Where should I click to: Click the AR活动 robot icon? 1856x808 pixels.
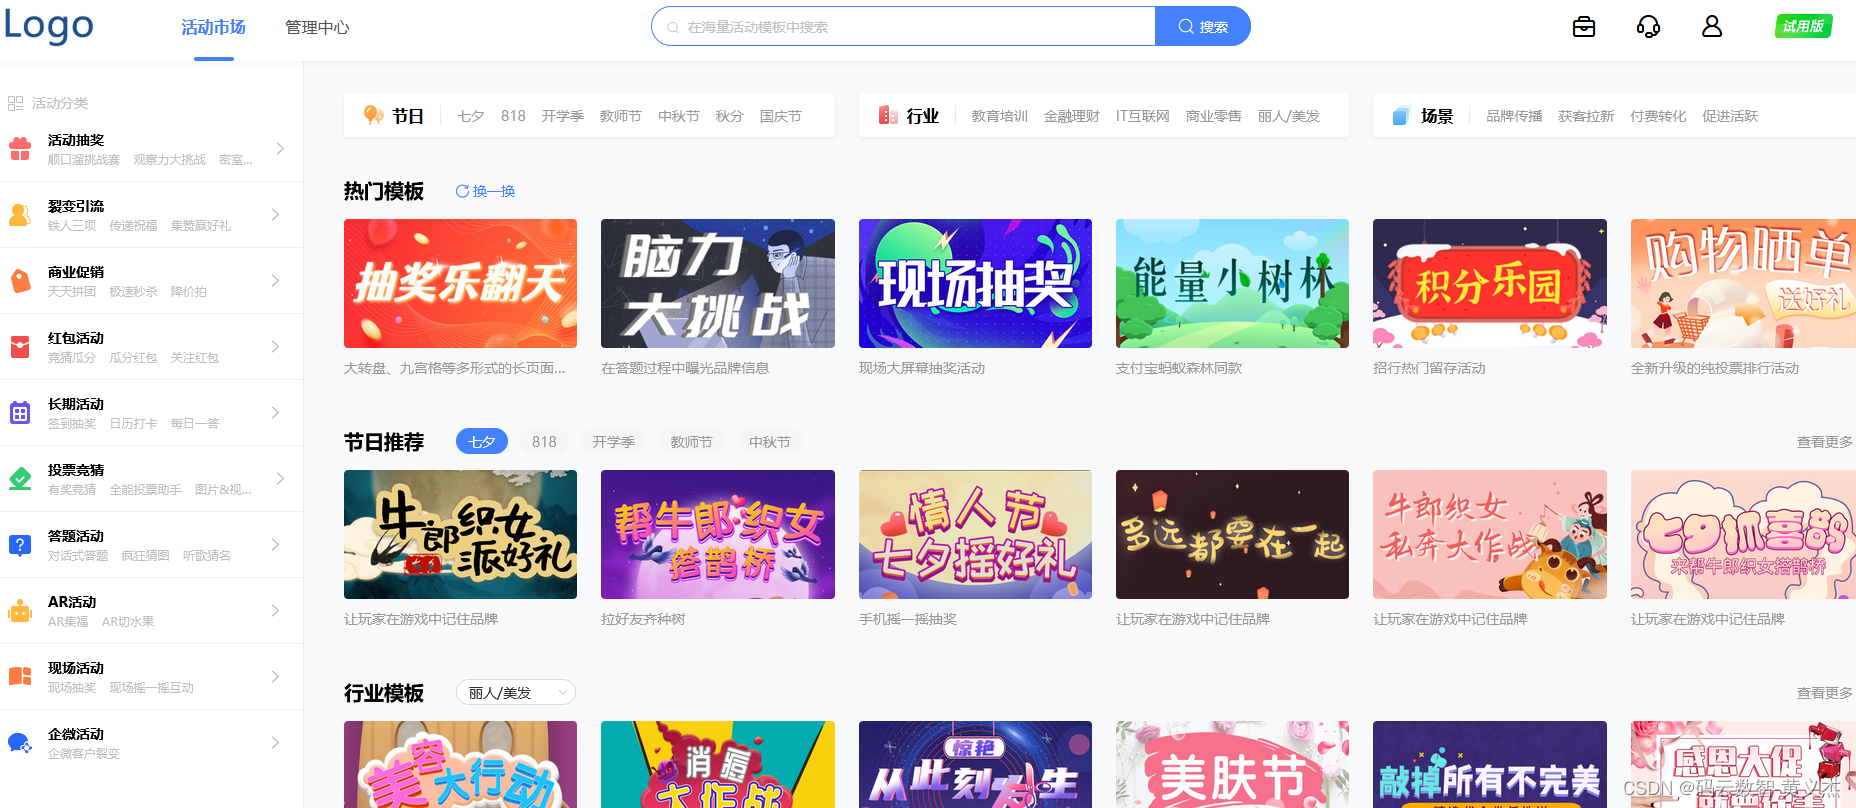click(20, 611)
